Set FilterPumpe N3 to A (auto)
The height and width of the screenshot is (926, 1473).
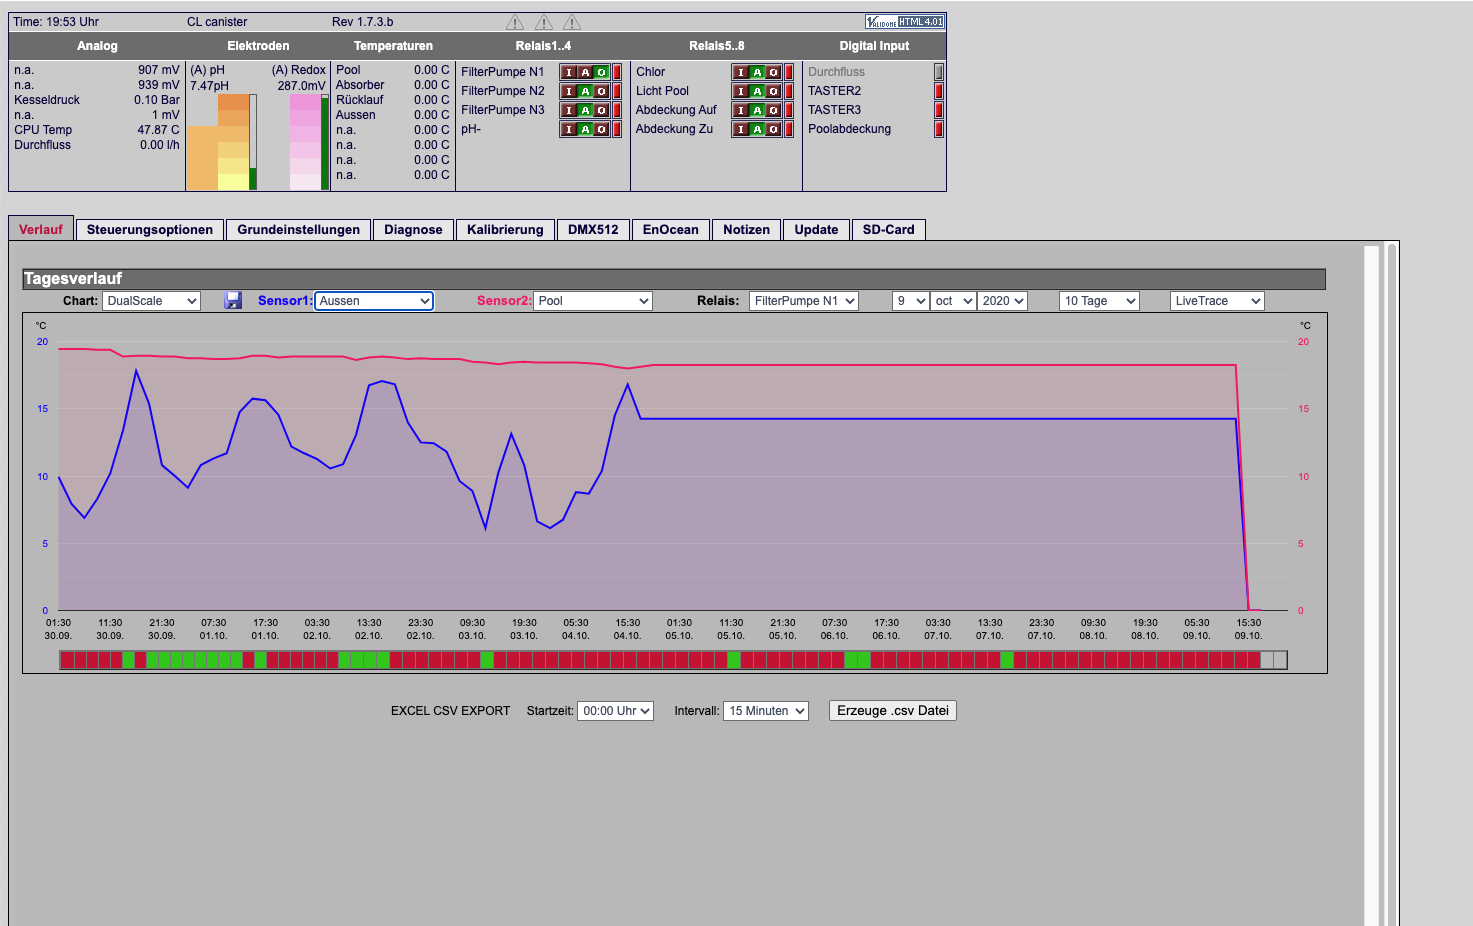[585, 110]
